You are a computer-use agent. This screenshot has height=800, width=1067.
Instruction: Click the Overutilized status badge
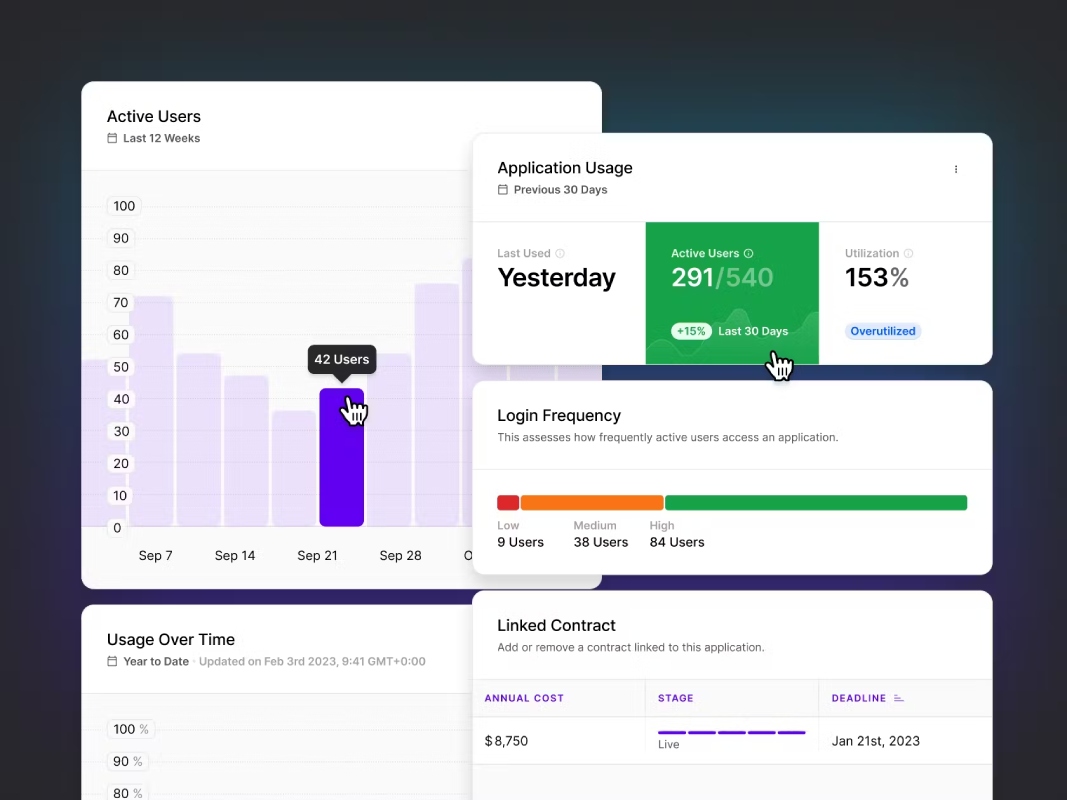[883, 331]
